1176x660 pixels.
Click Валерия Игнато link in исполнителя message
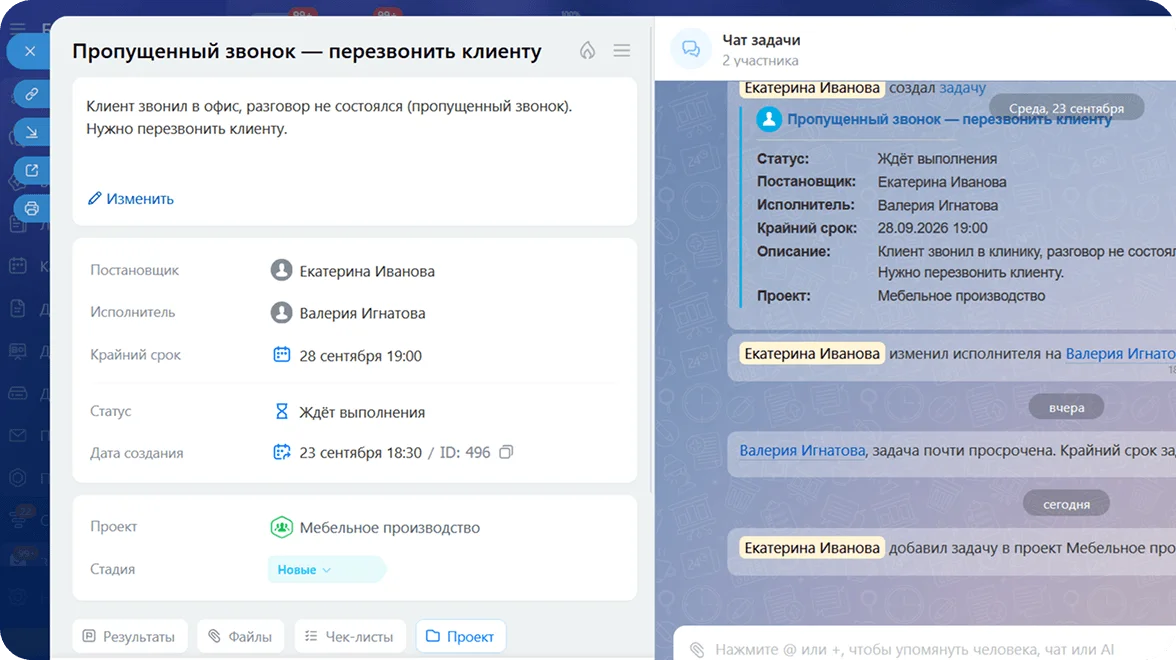pos(1120,353)
